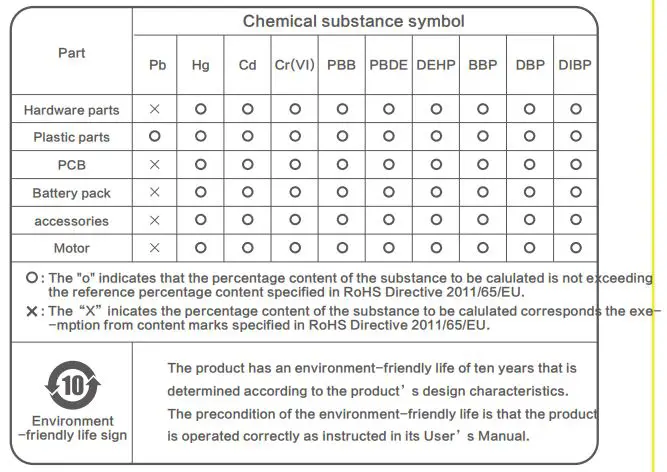Click the Hg circle in Hardware parts row
This screenshot has height=472, width=667.
click(201, 108)
